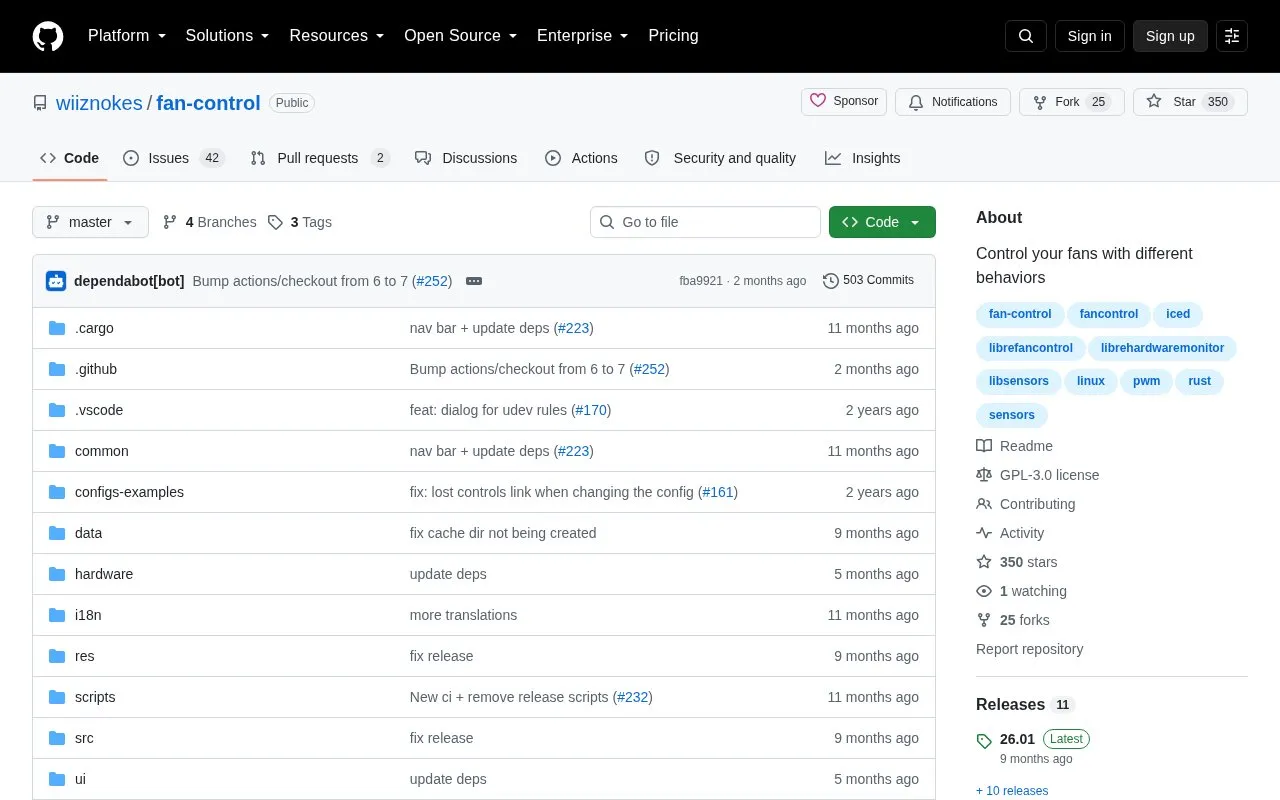The image size is (1280, 800).
Task: Click the release tag icon beside 26.01
Action: coord(984,741)
